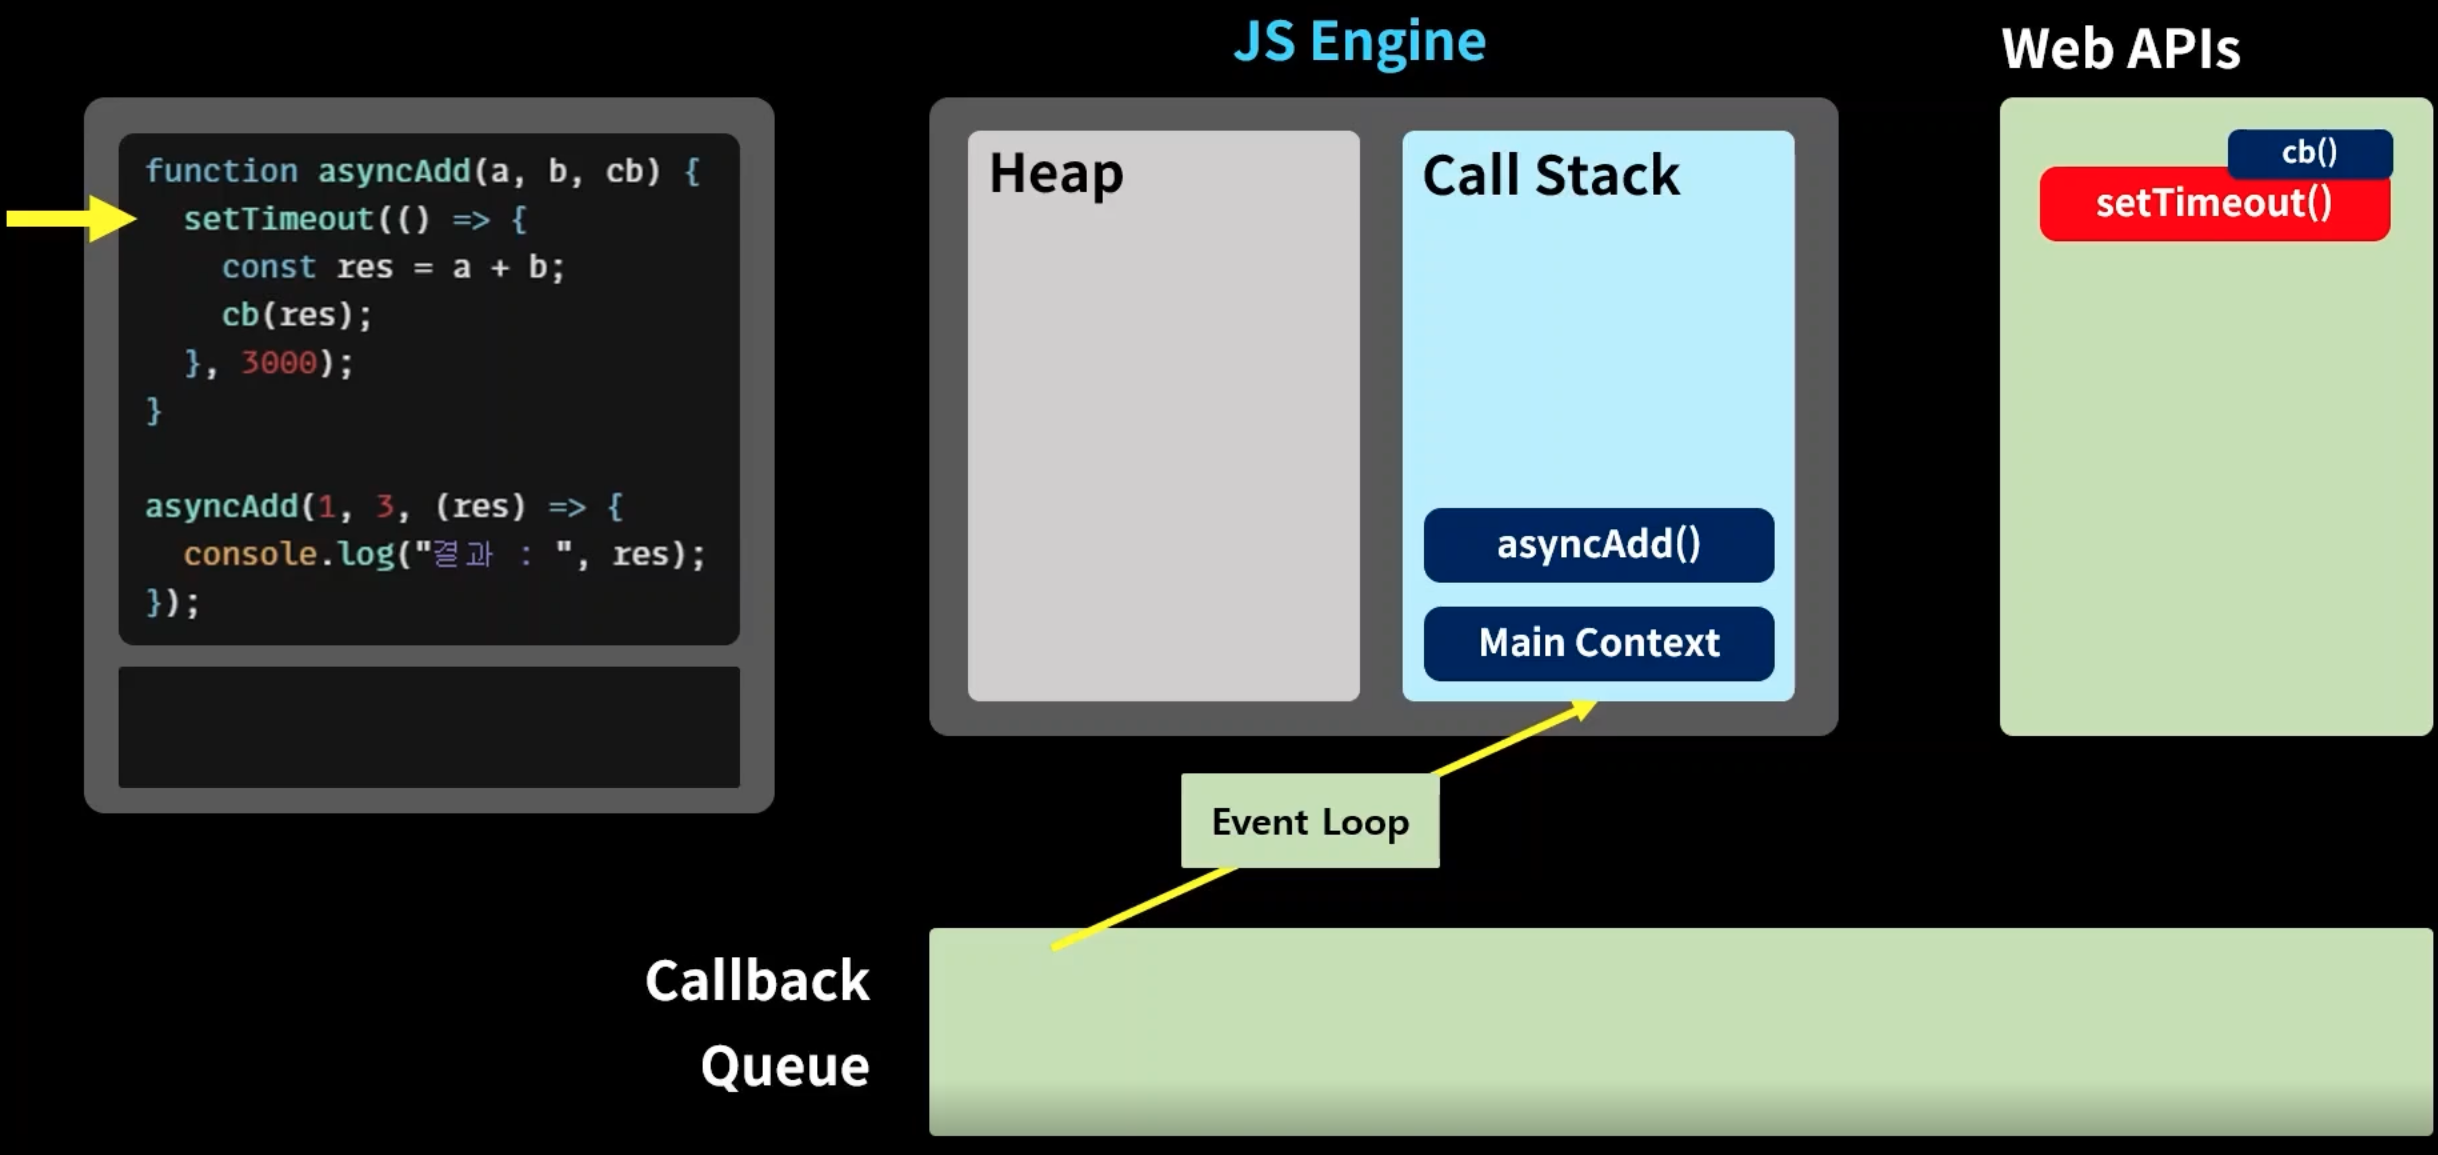
Task: Click the 3000 delay value in code
Action: 279,363
